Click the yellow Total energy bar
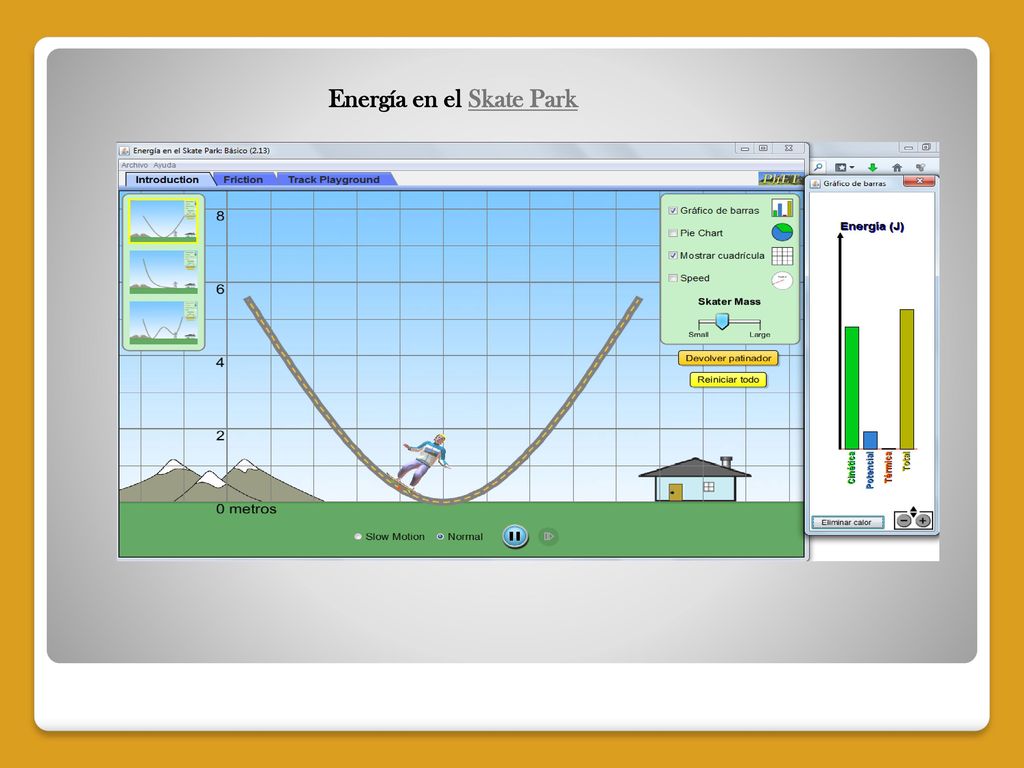The width and height of the screenshot is (1024, 768). pos(906,379)
